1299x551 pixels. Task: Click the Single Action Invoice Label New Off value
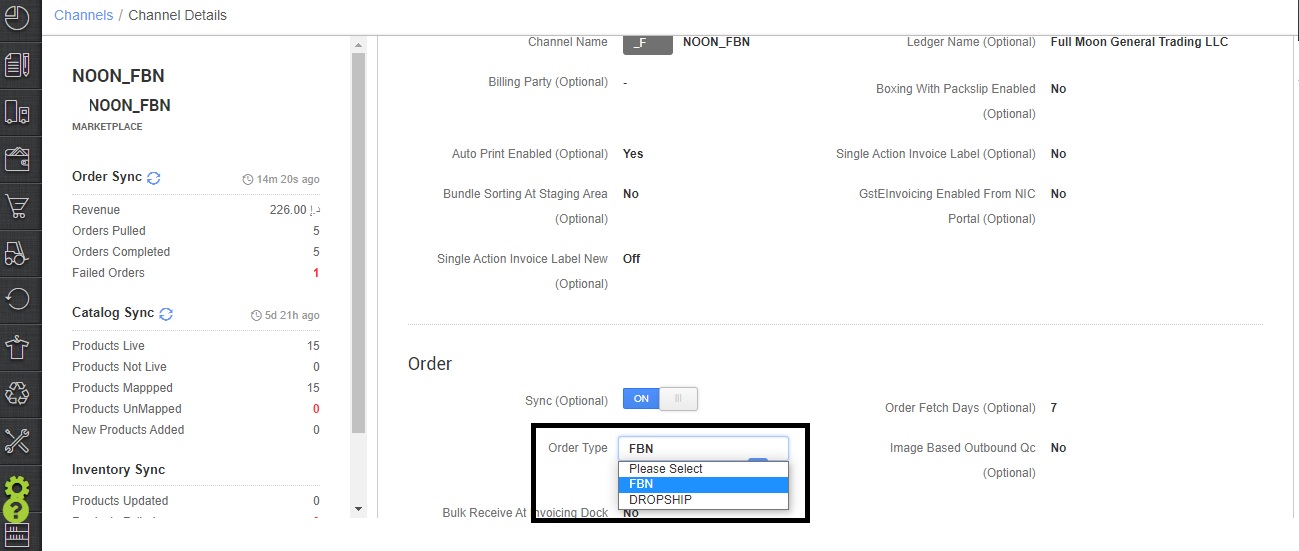pyautogui.click(x=632, y=259)
